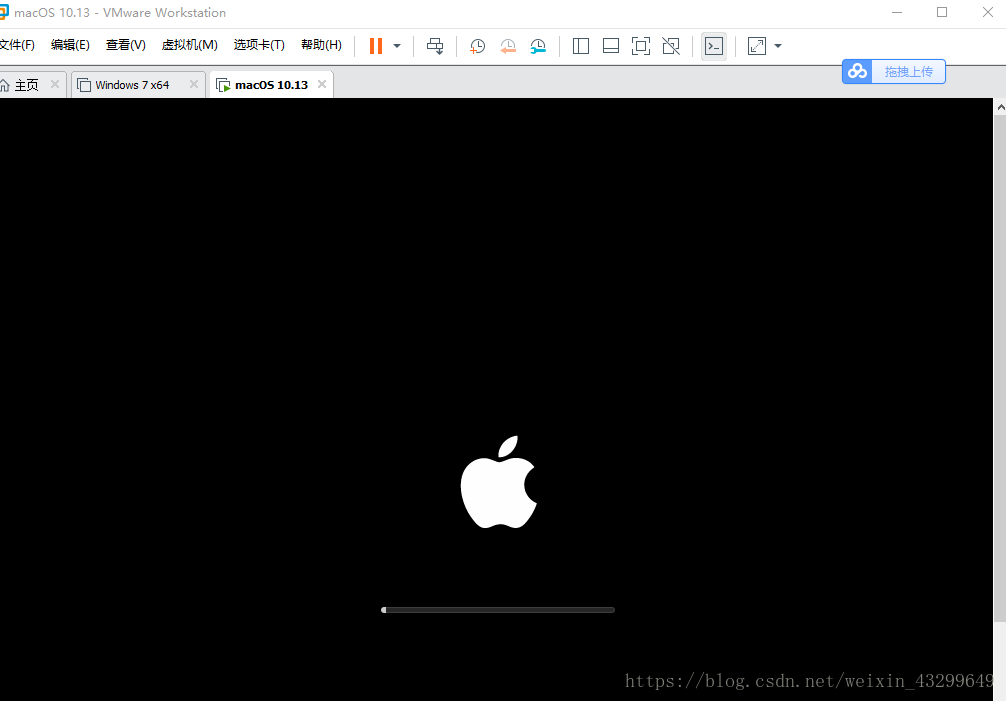The image size is (1006, 701).
Task: Close the Windows 7 x64 tab
Action: [x=194, y=84]
